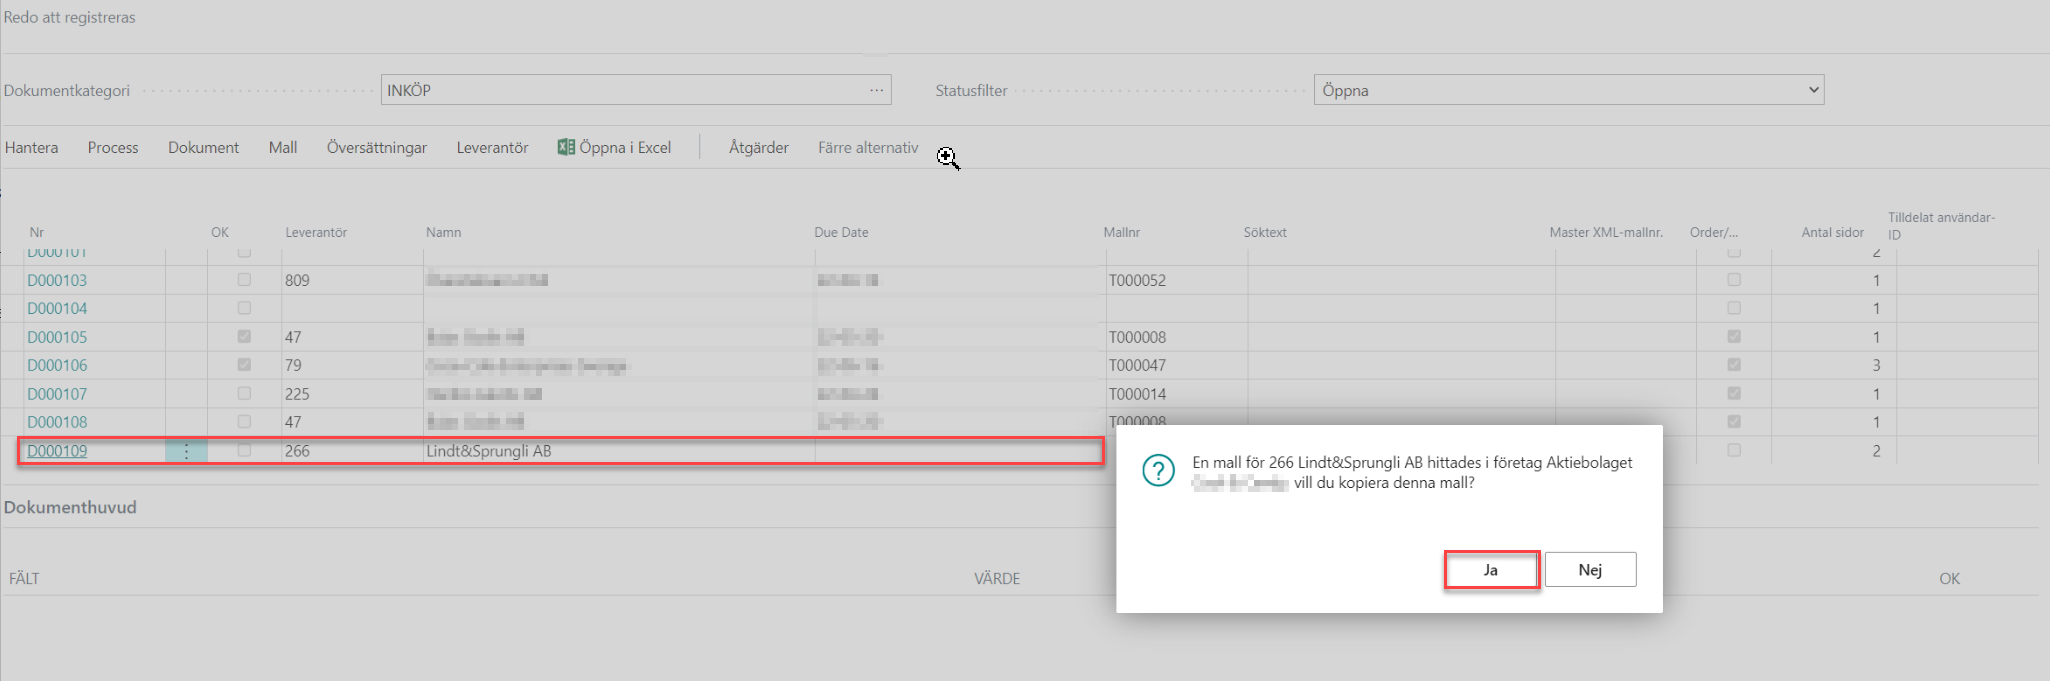Screen dimensions: 2050x681
Task: Sort by the Due Date column header
Action: 841,232
